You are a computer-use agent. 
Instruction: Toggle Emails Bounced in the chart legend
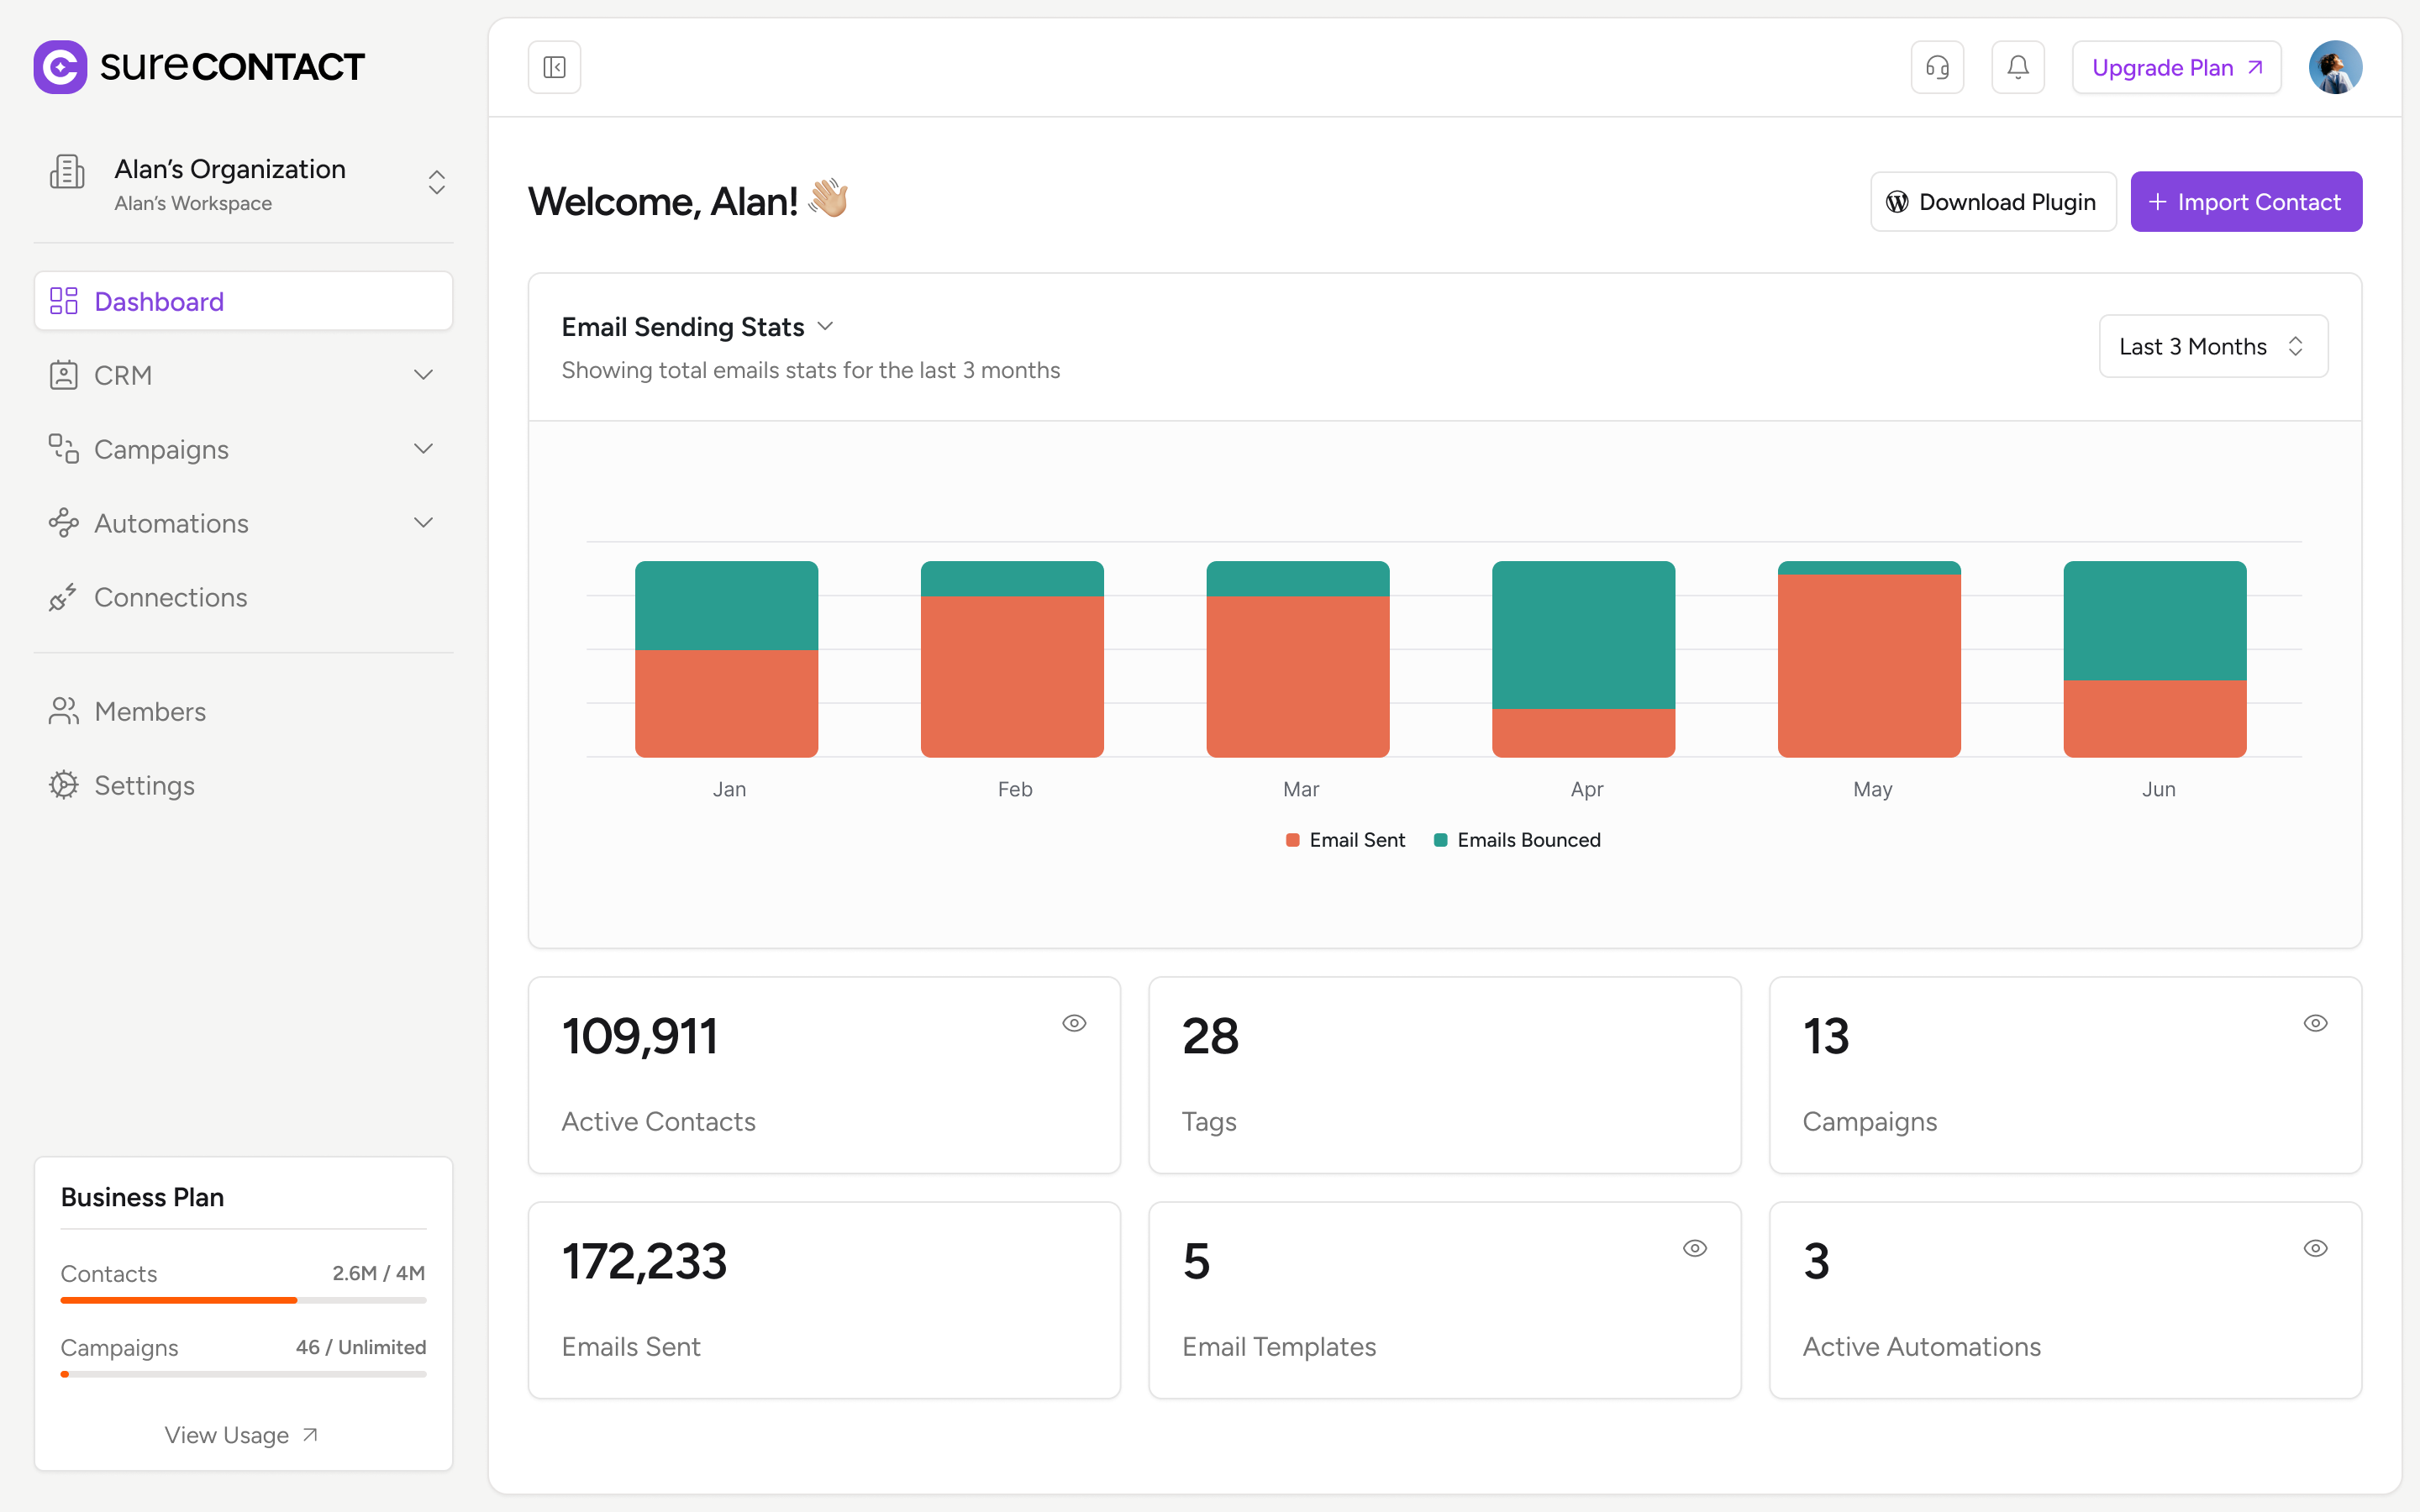[1517, 839]
